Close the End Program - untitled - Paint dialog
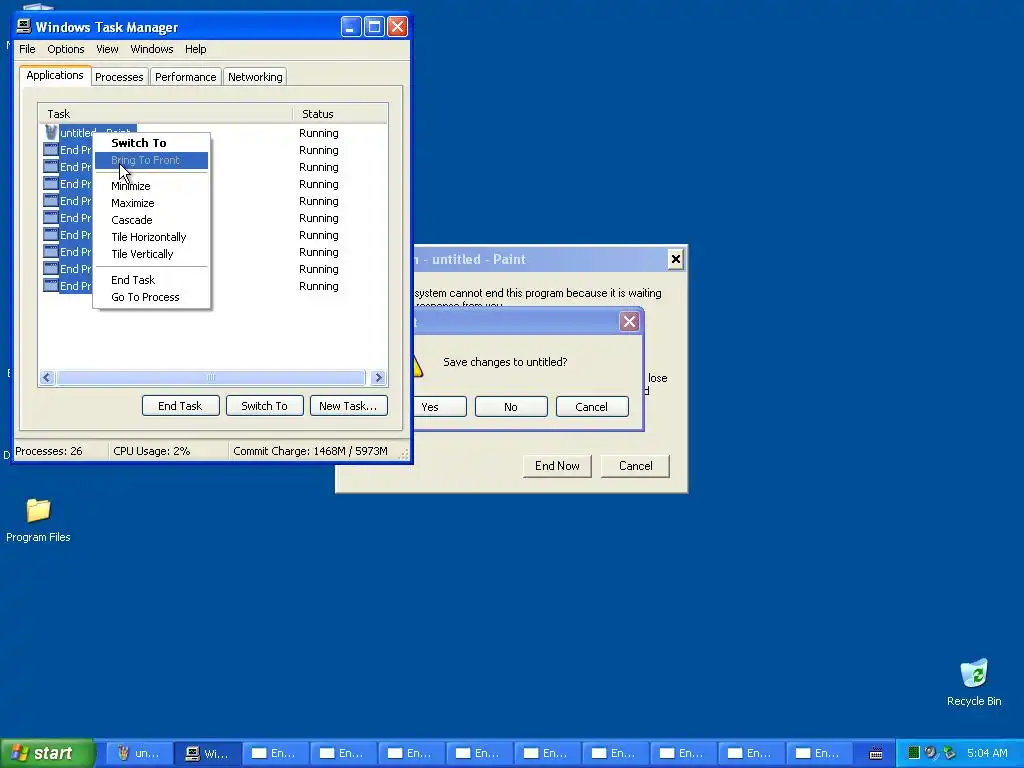Image resolution: width=1024 pixels, height=768 pixels. pyautogui.click(x=675, y=259)
